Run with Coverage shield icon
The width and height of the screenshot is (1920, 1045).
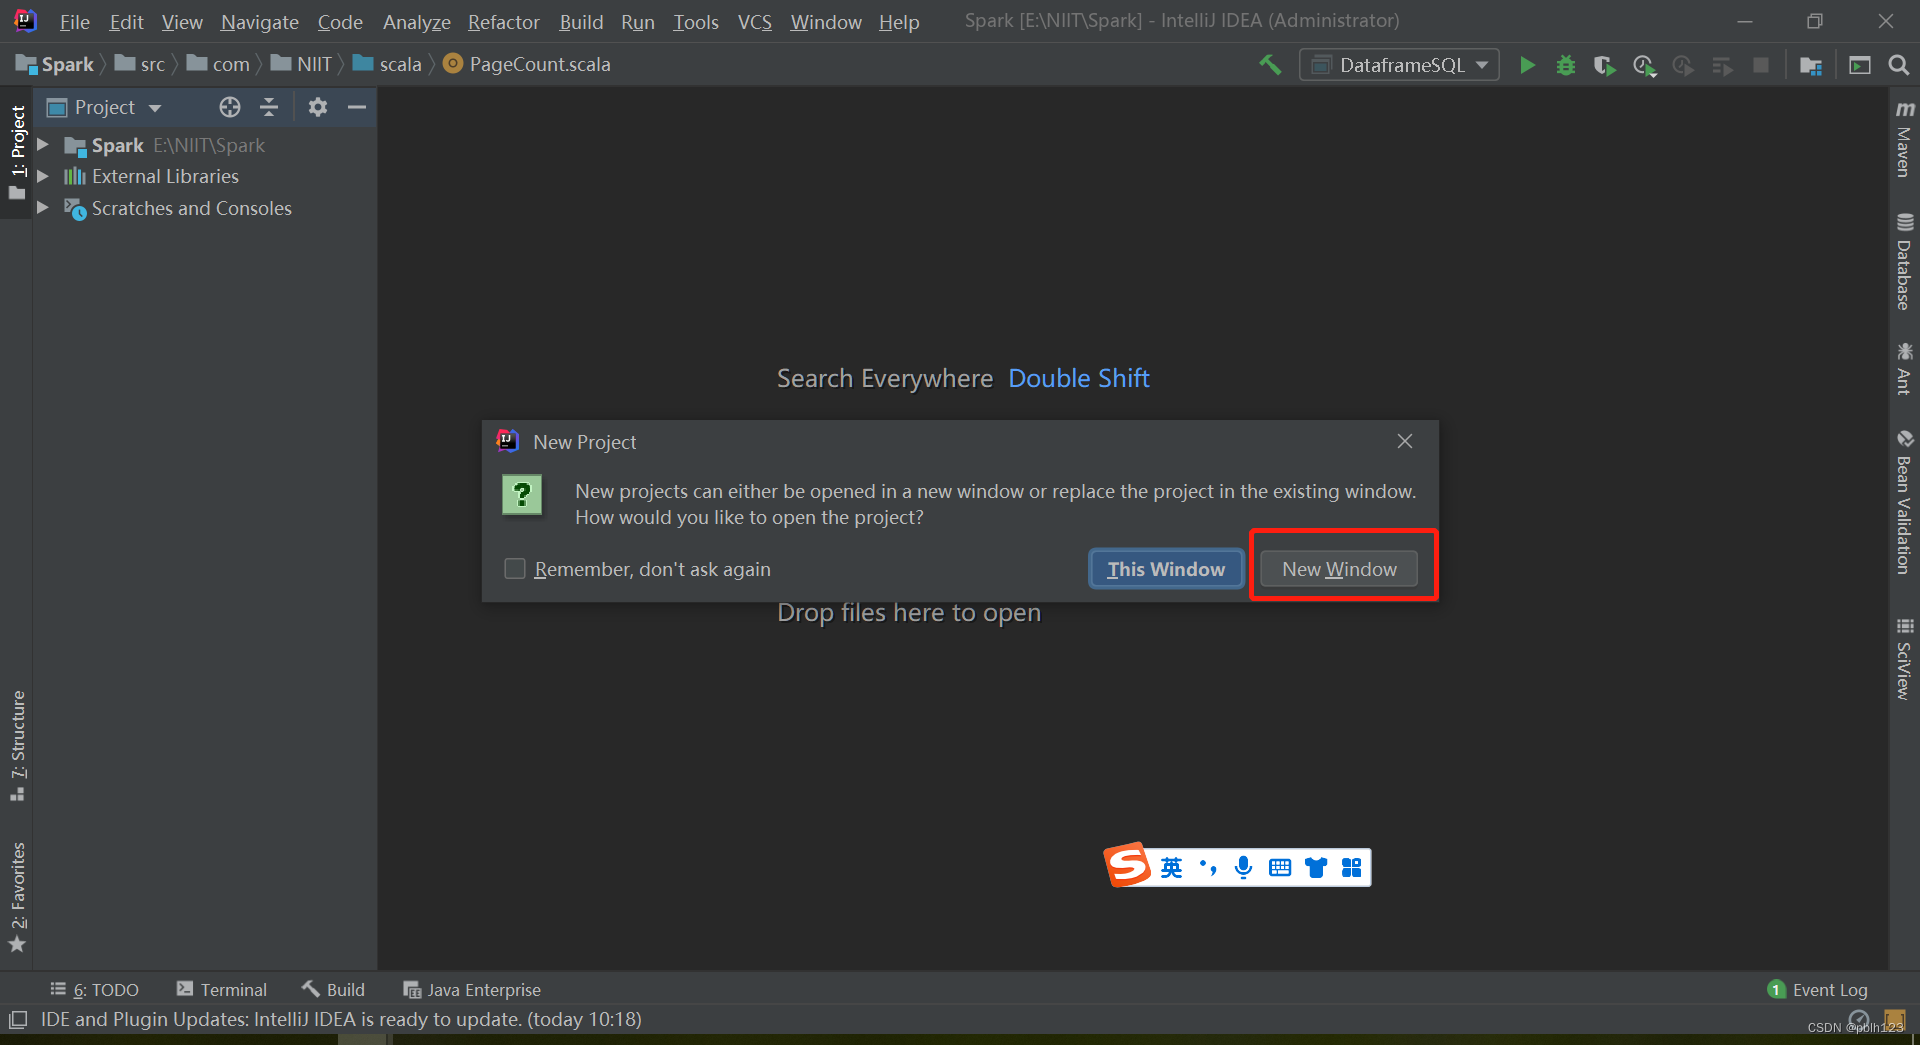coord(1605,65)
